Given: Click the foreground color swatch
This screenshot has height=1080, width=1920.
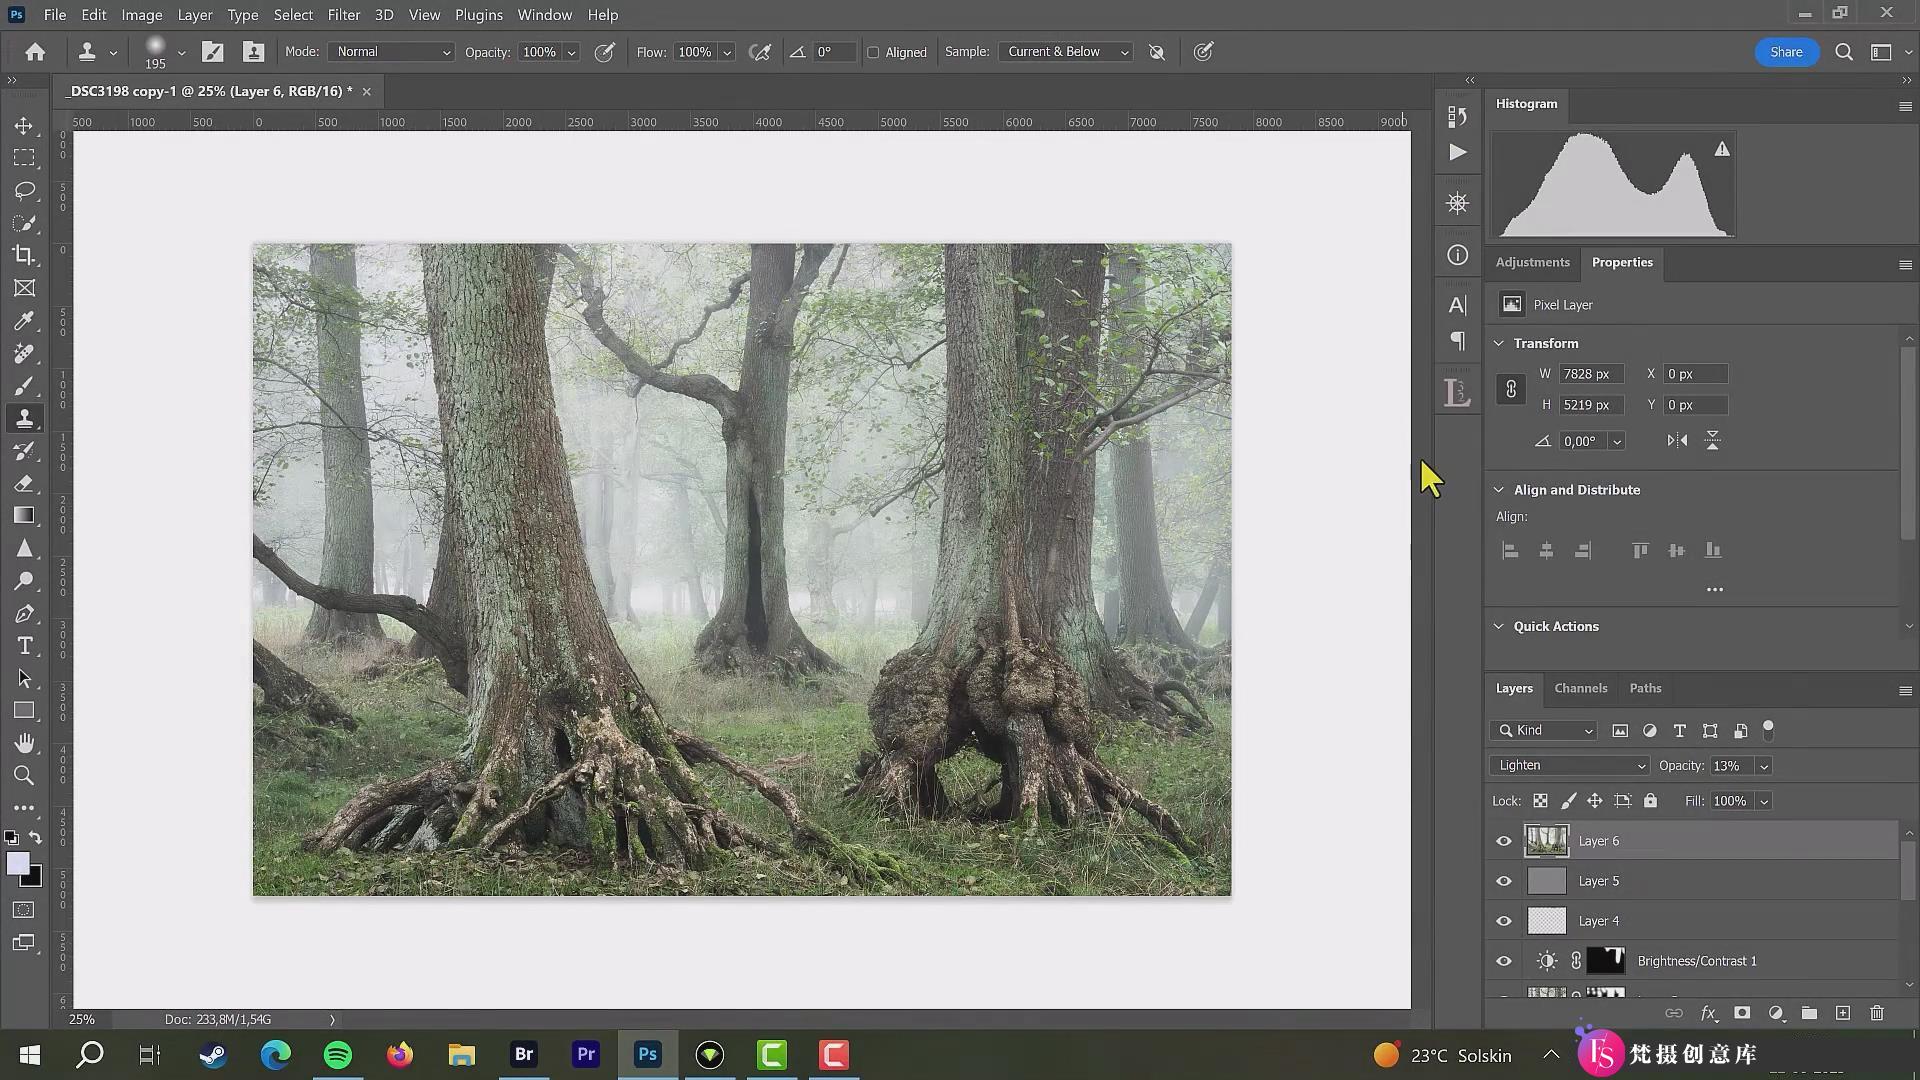Looking at the screenshot, I should click(18, 864).
